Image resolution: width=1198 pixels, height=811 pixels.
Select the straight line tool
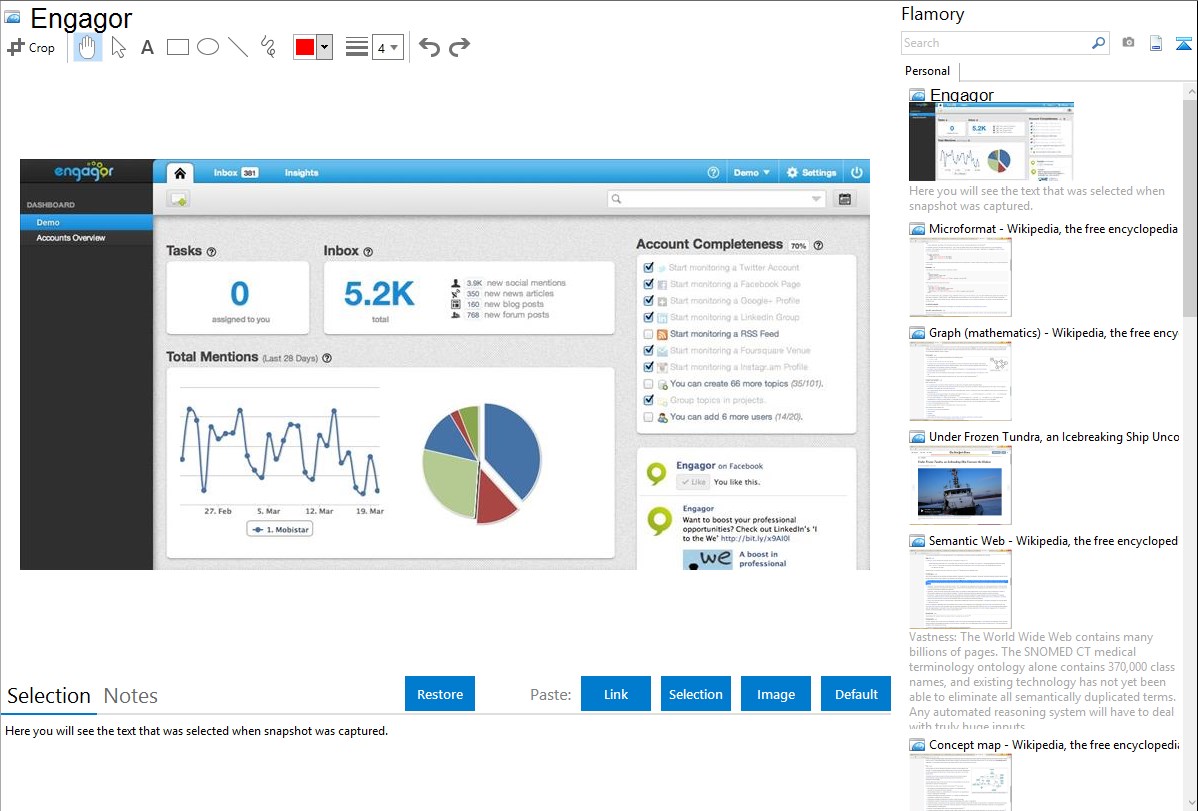(238, 47)
